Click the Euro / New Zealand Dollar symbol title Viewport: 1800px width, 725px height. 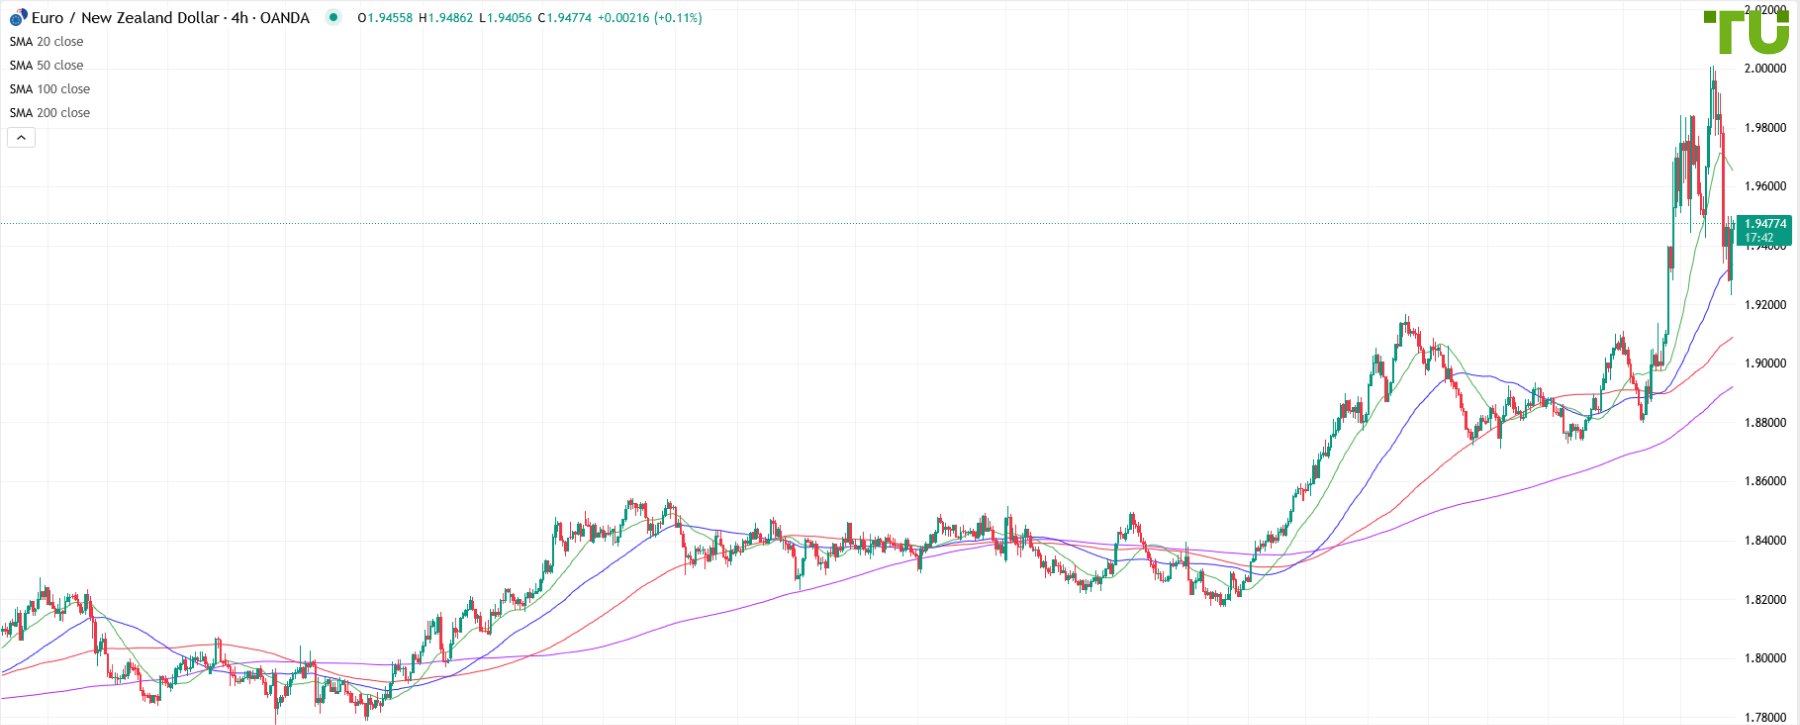click(x=171, y=18)
